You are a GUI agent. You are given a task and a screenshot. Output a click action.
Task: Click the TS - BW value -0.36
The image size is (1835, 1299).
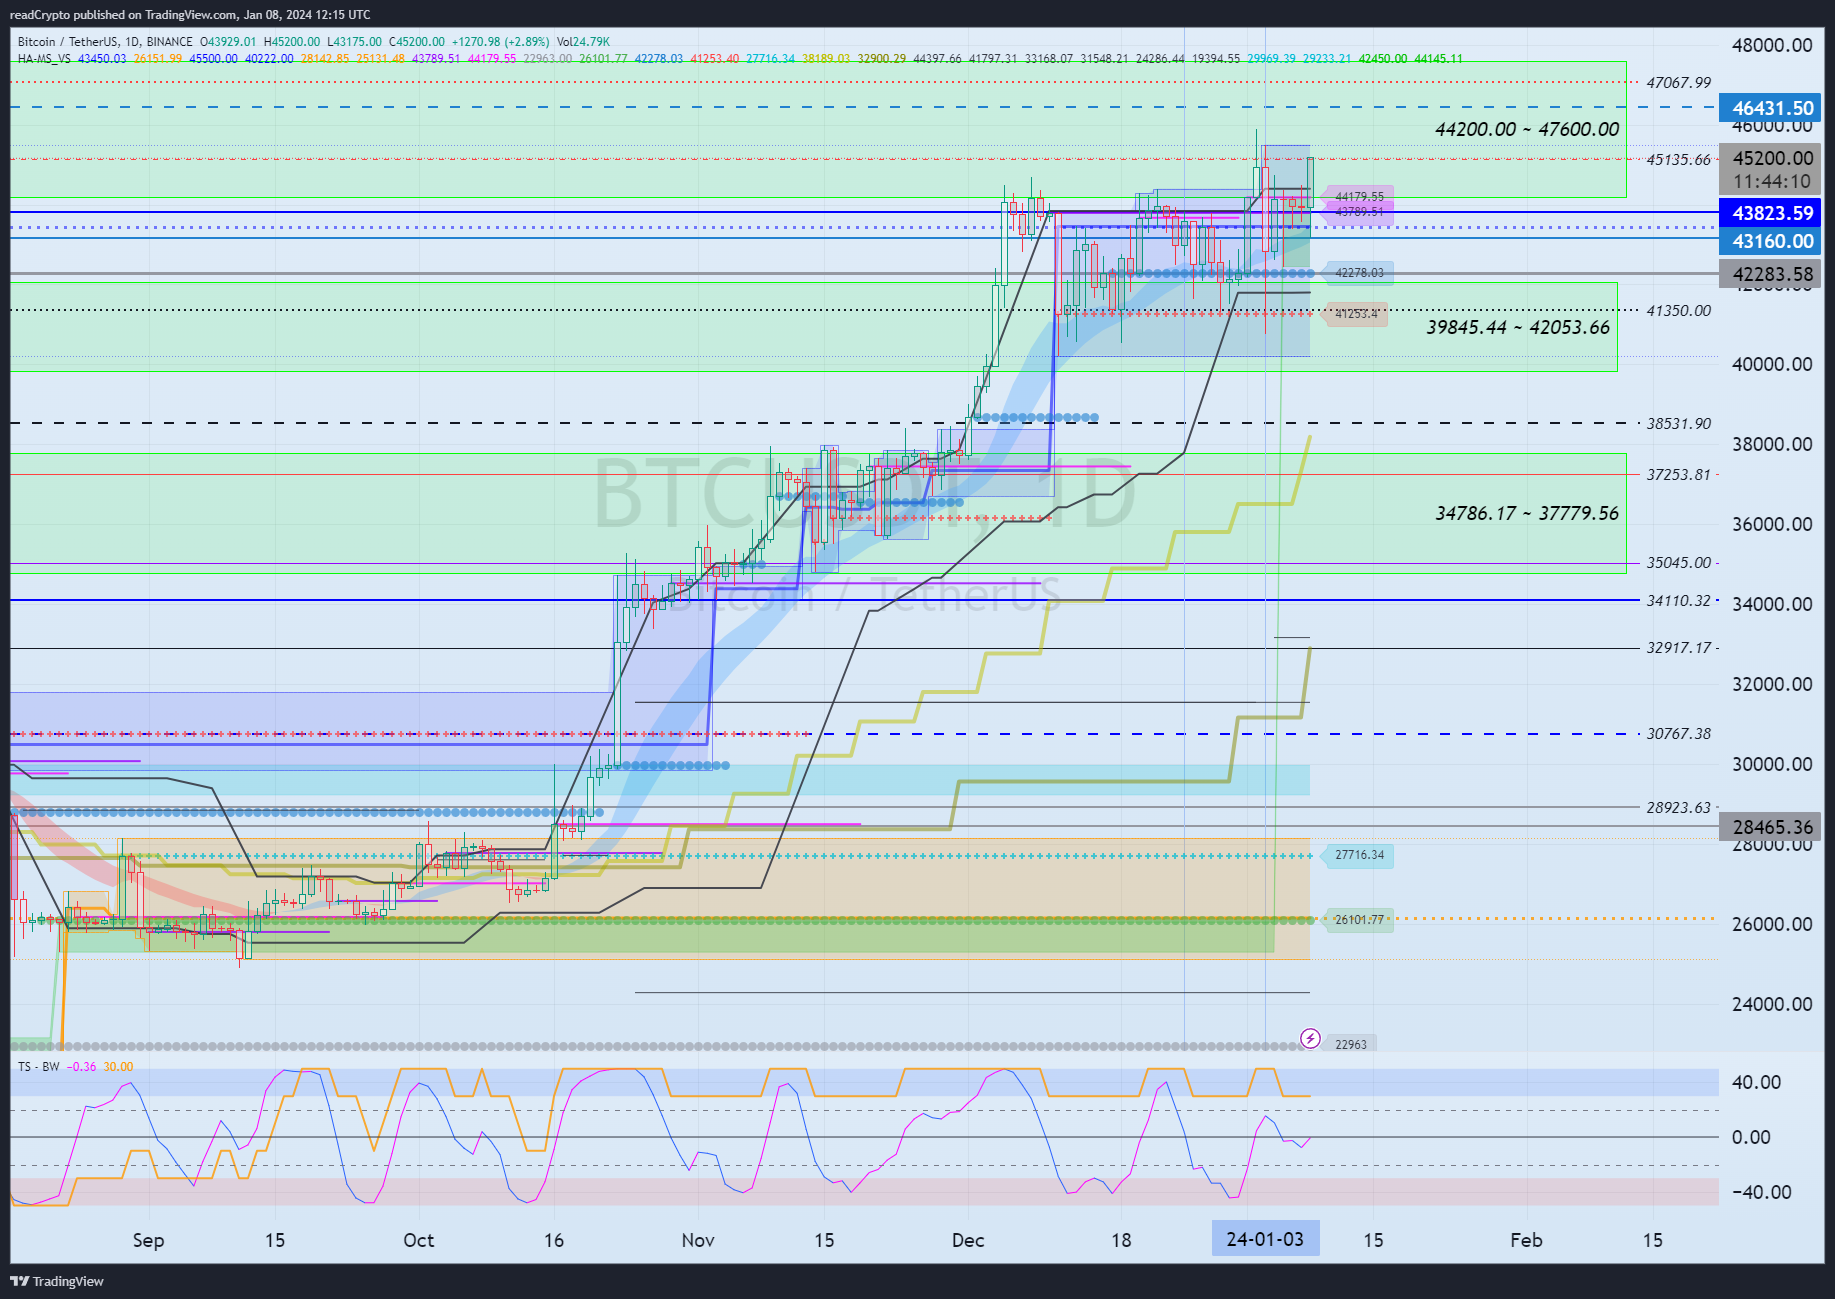82,1067
